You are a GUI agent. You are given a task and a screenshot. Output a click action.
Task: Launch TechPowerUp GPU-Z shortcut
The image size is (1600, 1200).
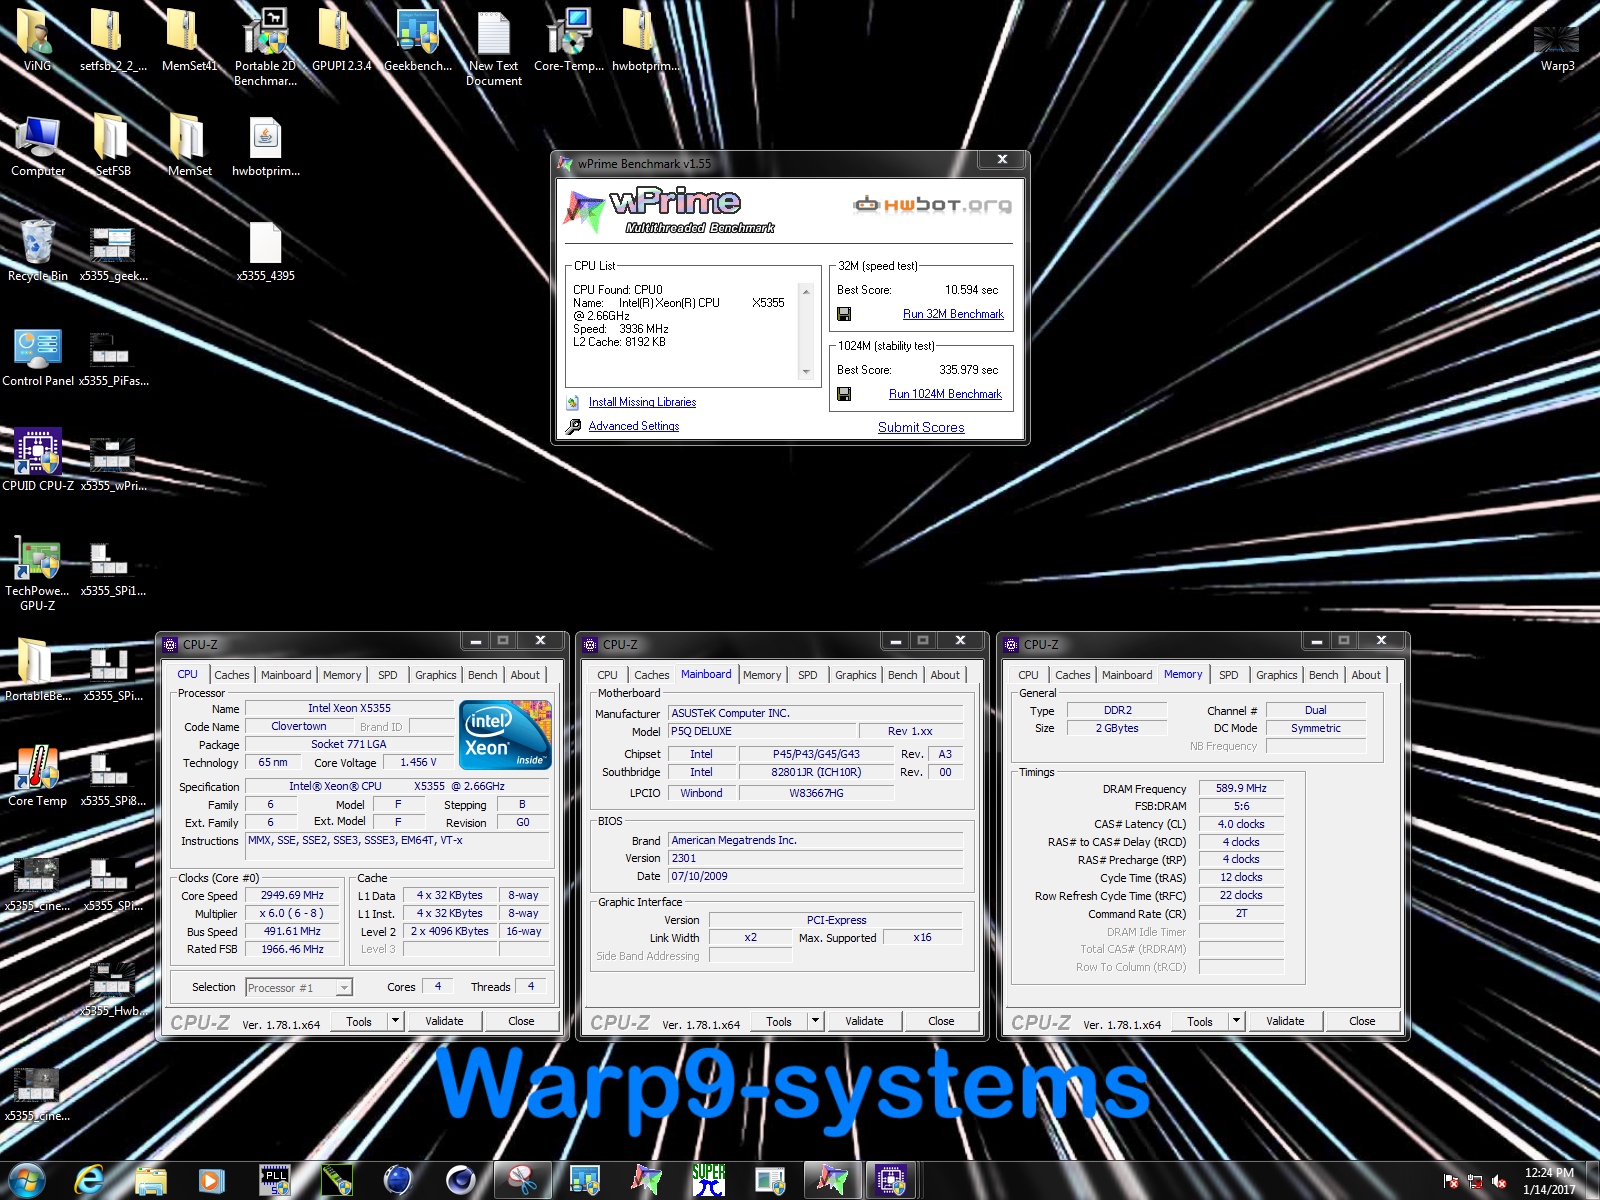[38, 572]
